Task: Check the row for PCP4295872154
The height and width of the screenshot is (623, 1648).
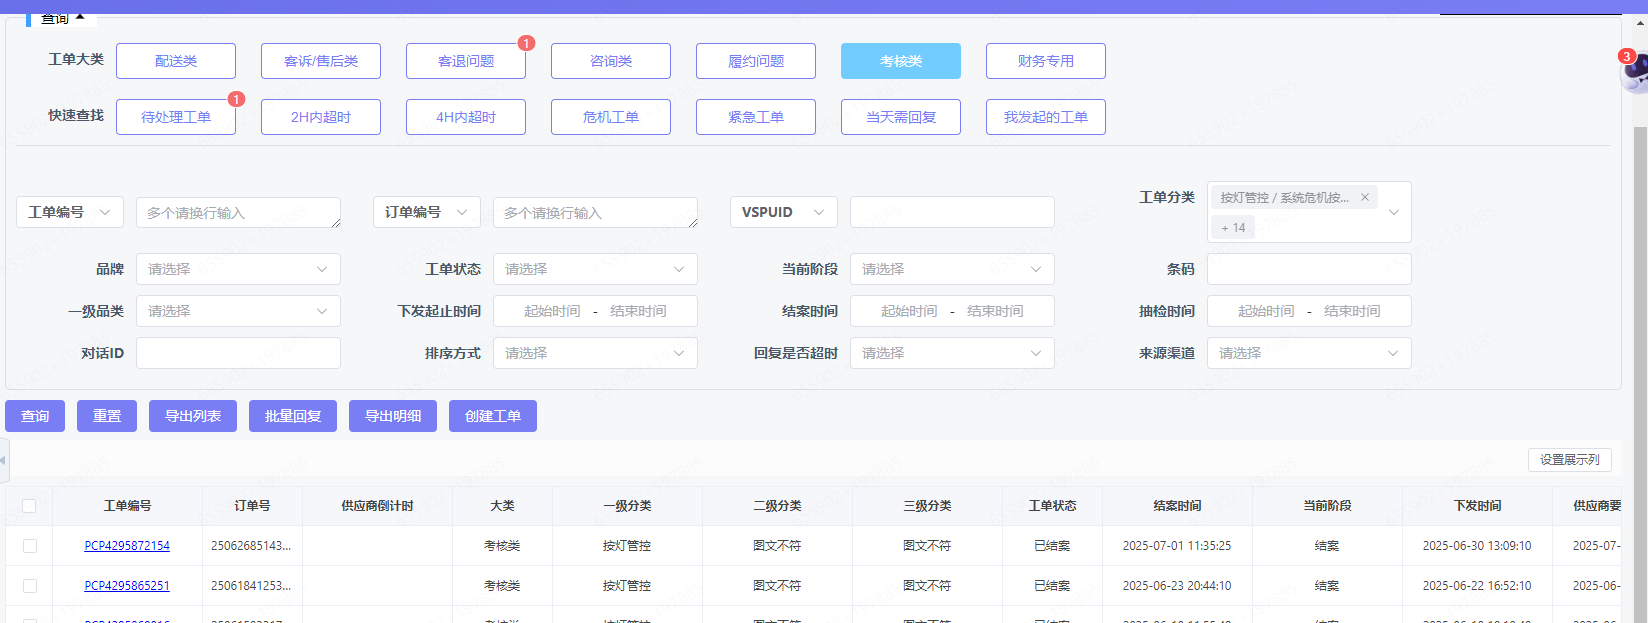Action: tap(29, 546)
